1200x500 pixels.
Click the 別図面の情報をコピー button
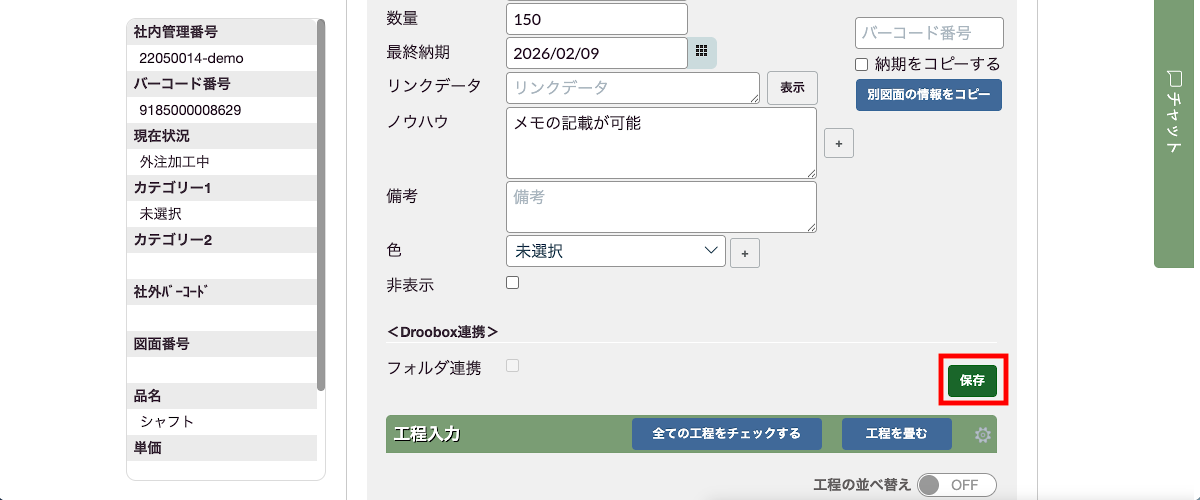pos(928,95)
